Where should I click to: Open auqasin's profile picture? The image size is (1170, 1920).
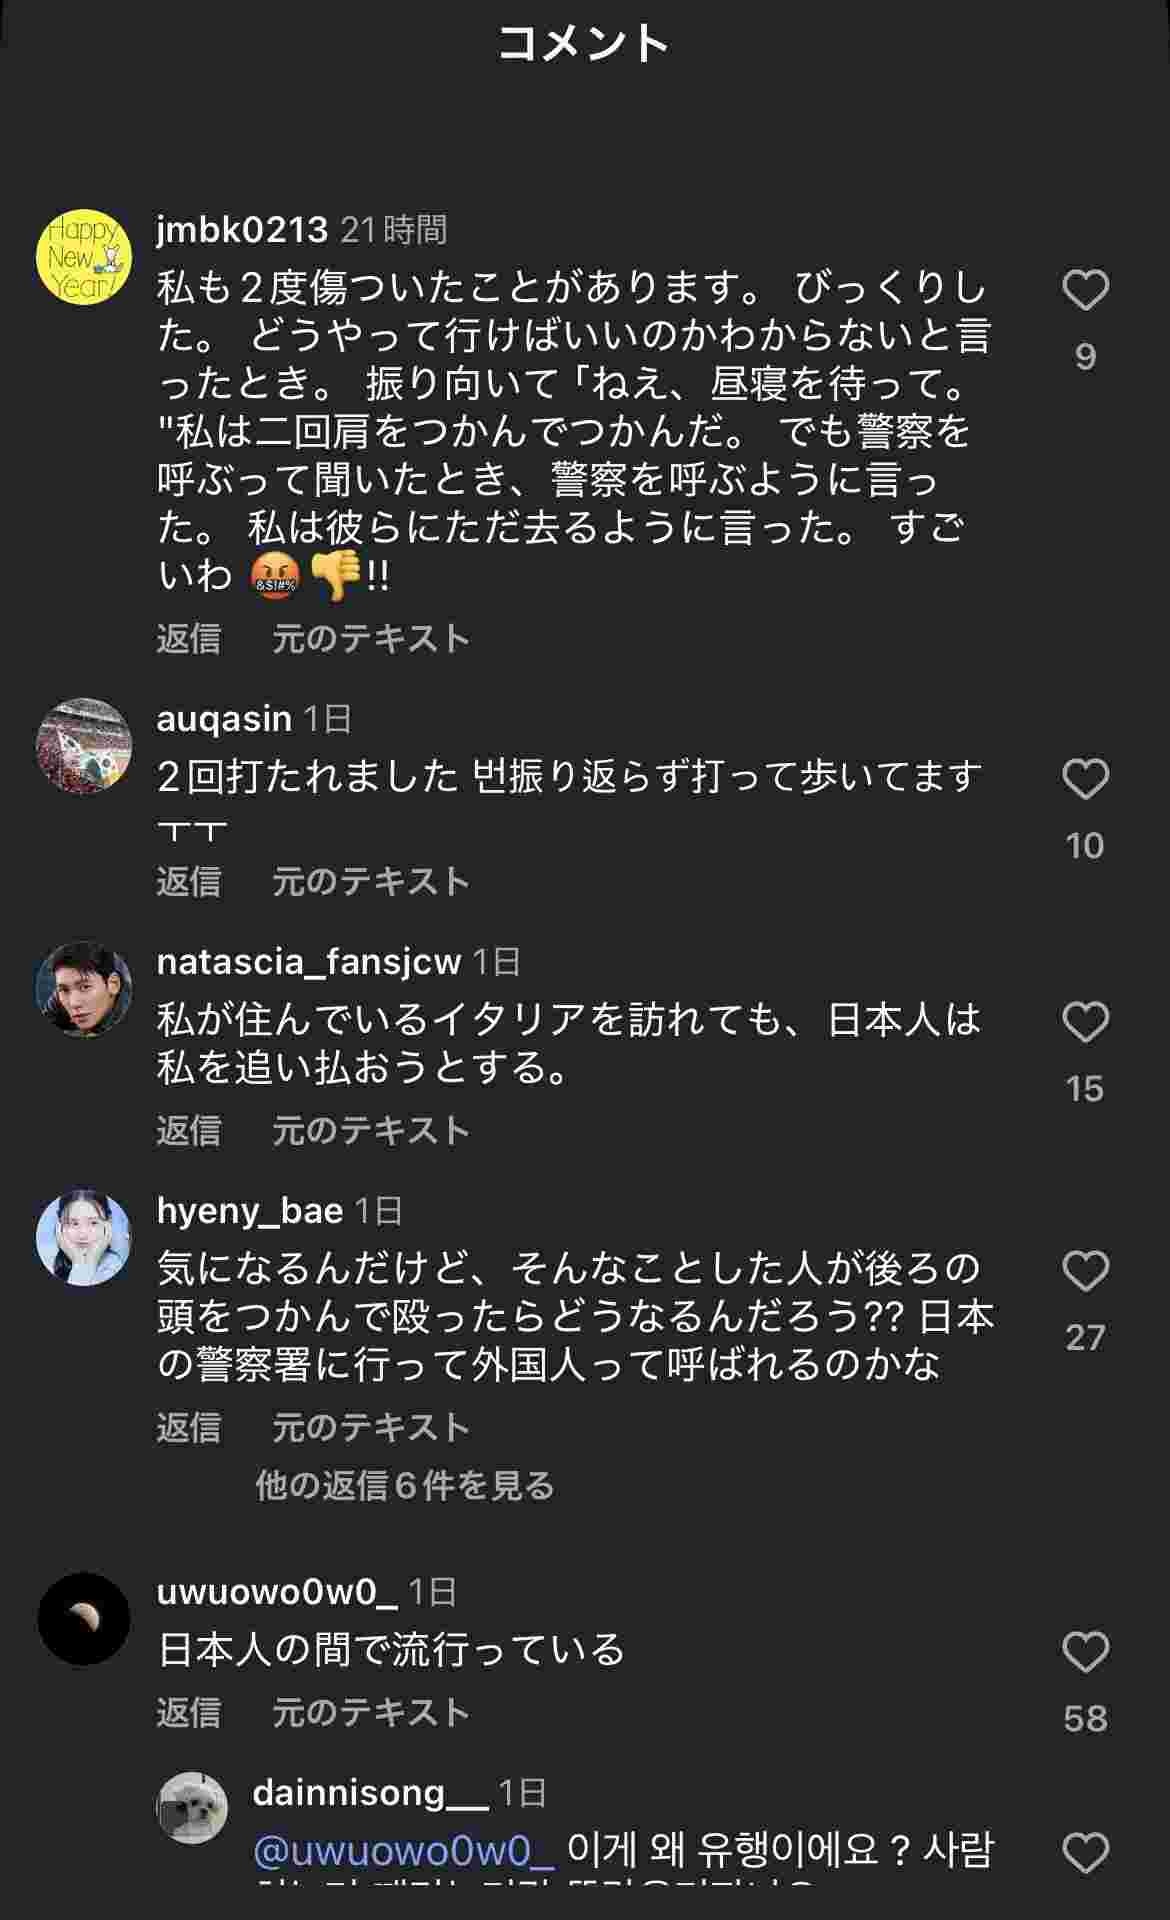(84, 746)
